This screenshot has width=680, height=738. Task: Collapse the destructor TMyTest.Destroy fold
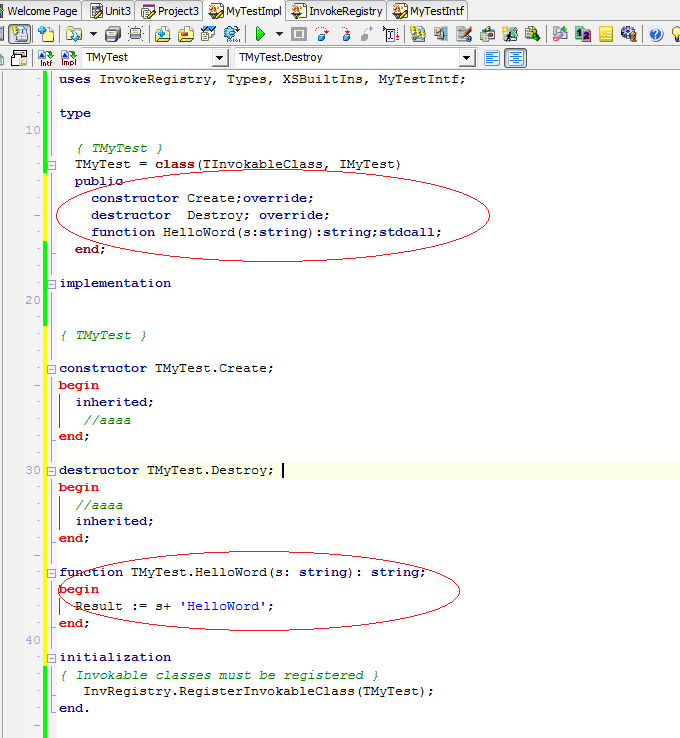coord(51,471)
